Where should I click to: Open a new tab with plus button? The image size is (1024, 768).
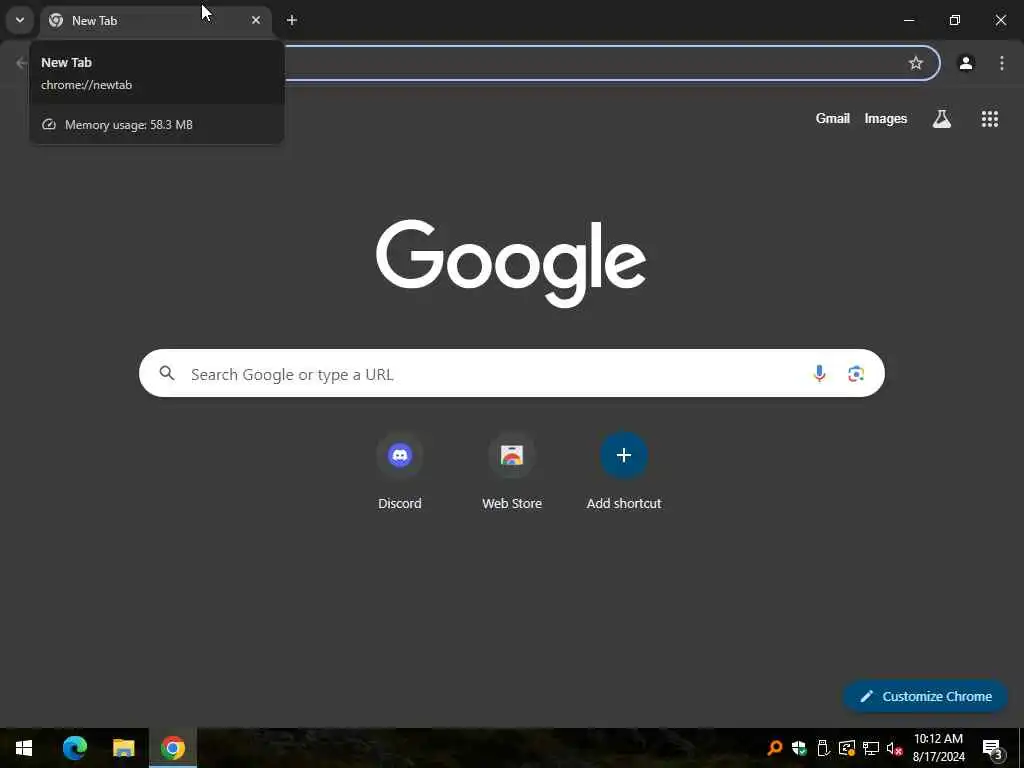[292, 20]
